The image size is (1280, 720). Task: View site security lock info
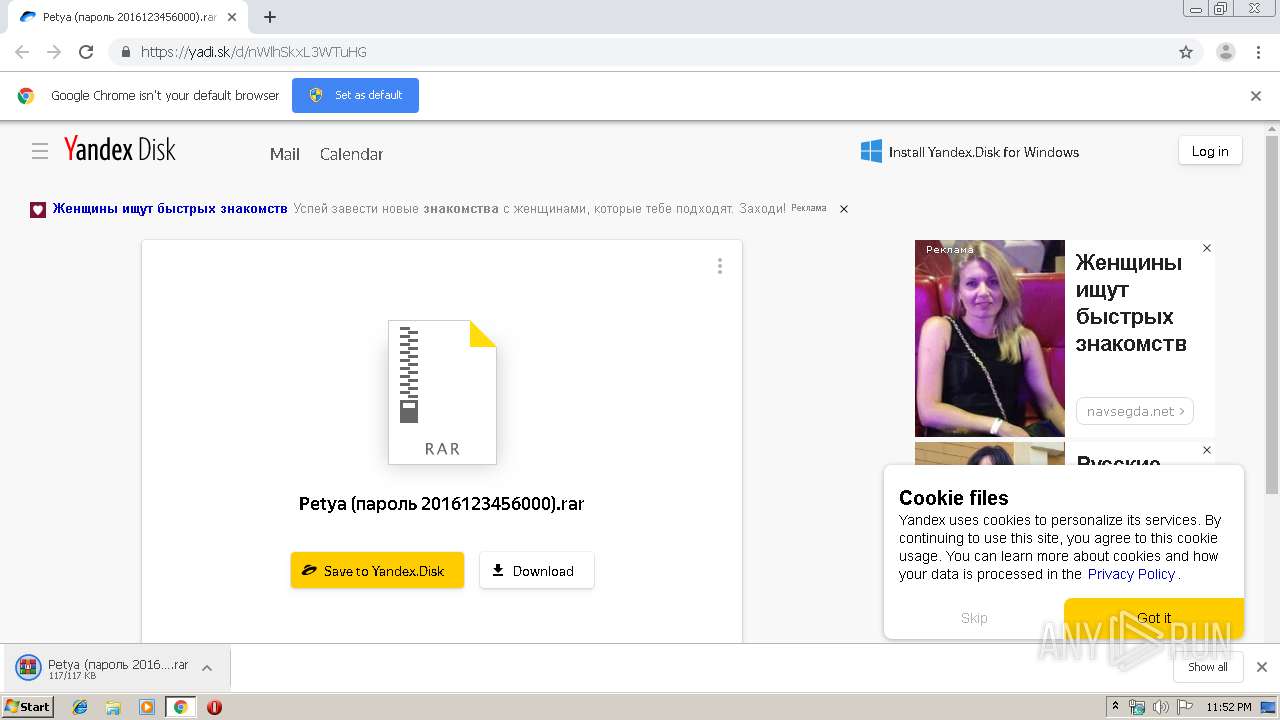(126, 52)
